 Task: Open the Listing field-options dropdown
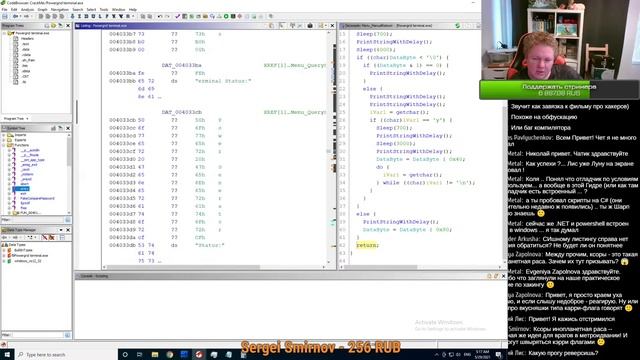(326, 26)
